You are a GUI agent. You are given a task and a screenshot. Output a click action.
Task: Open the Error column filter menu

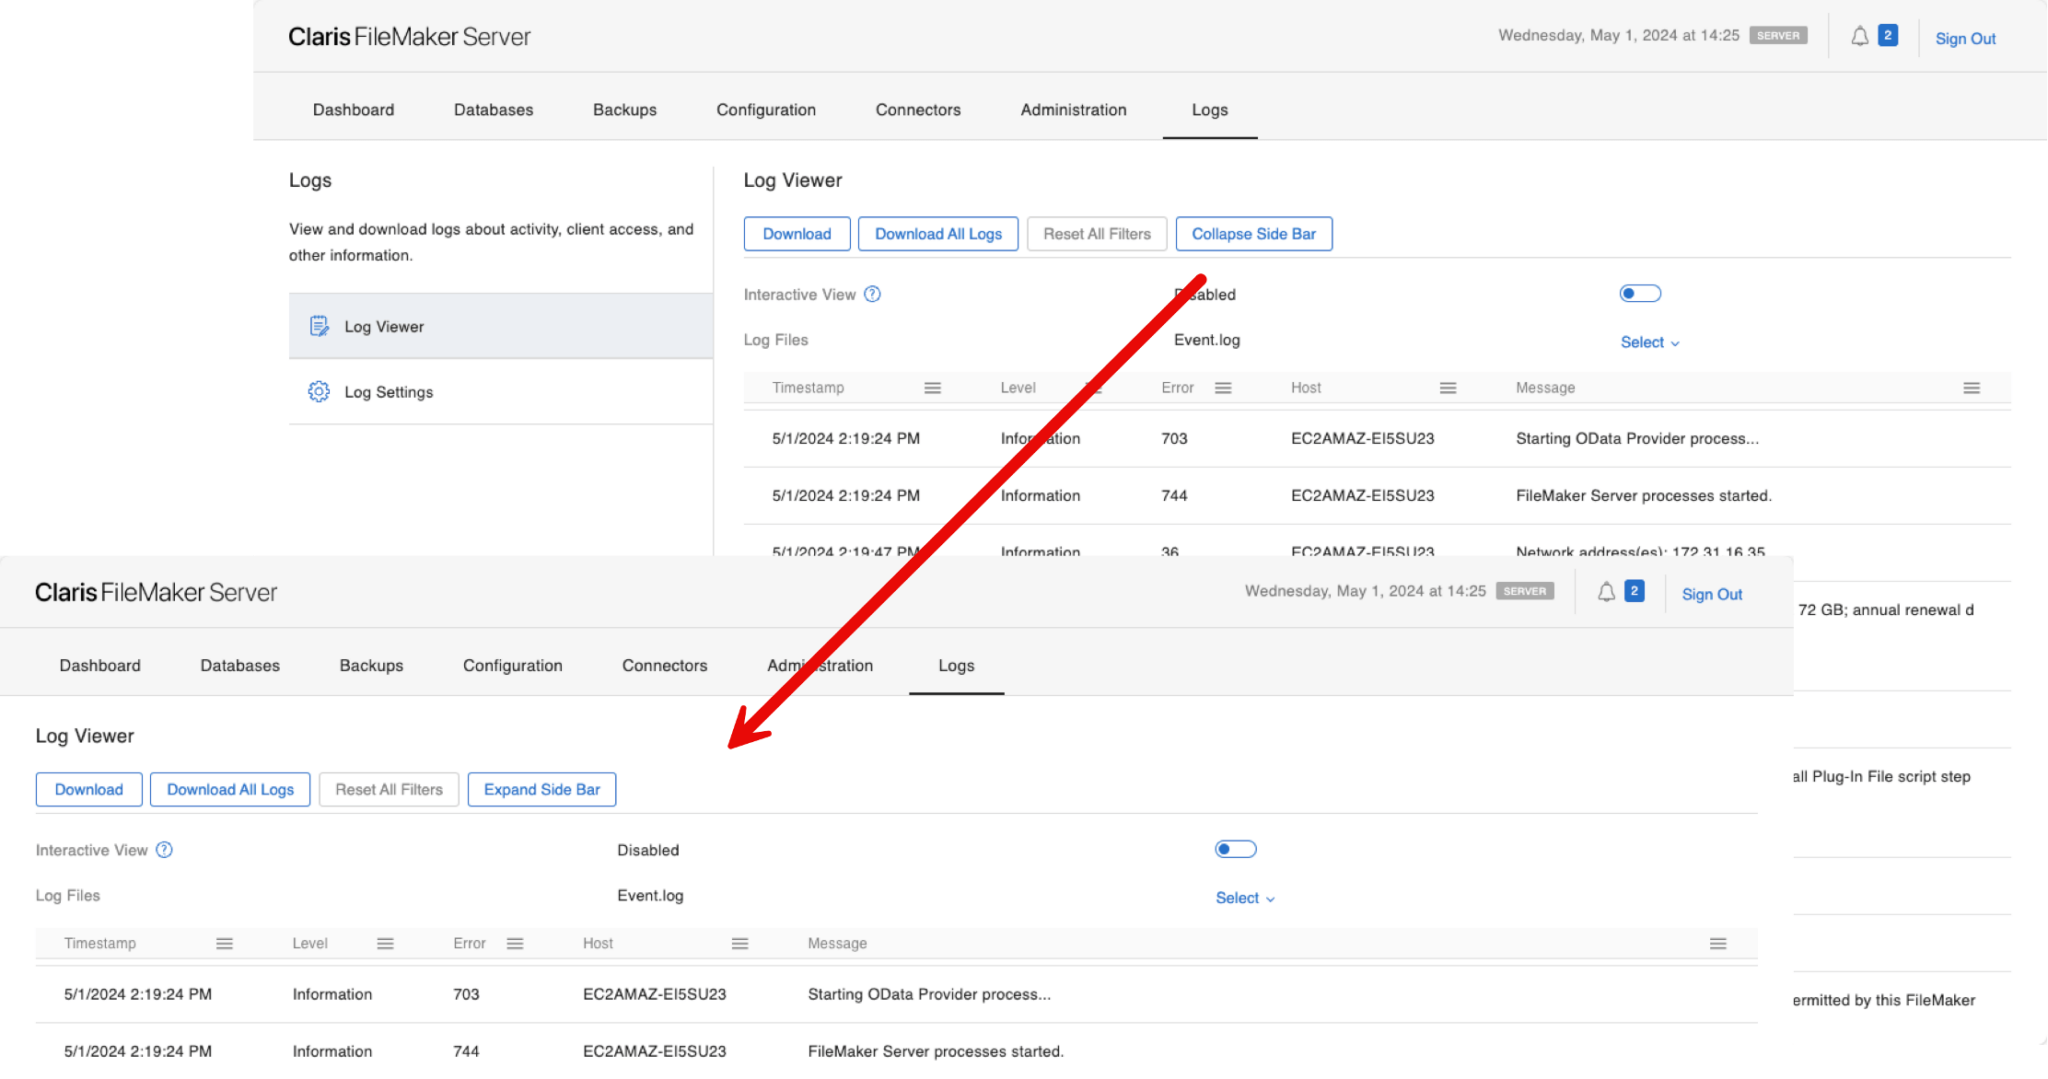click(x=1222, y=388)
